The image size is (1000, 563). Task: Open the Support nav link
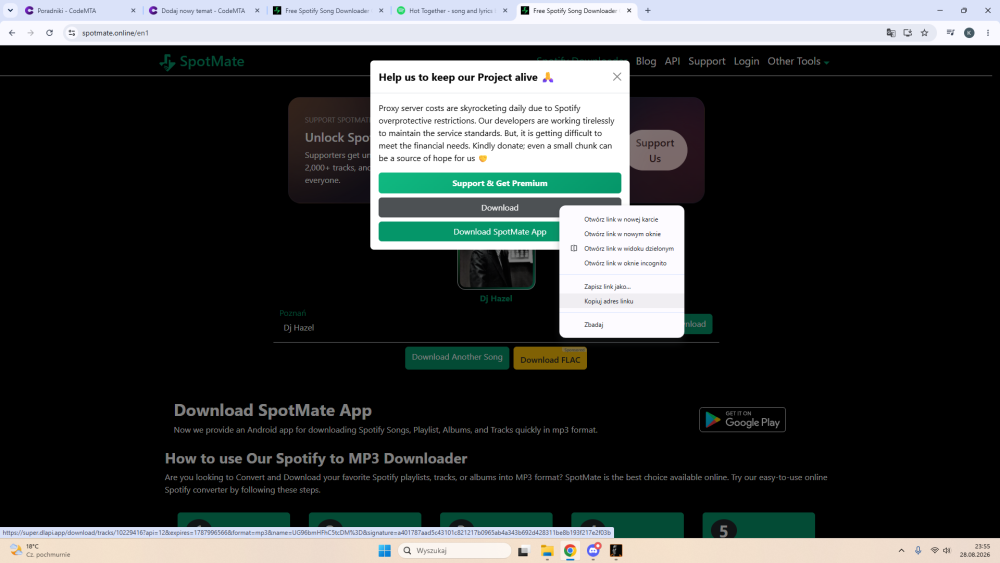707,61
